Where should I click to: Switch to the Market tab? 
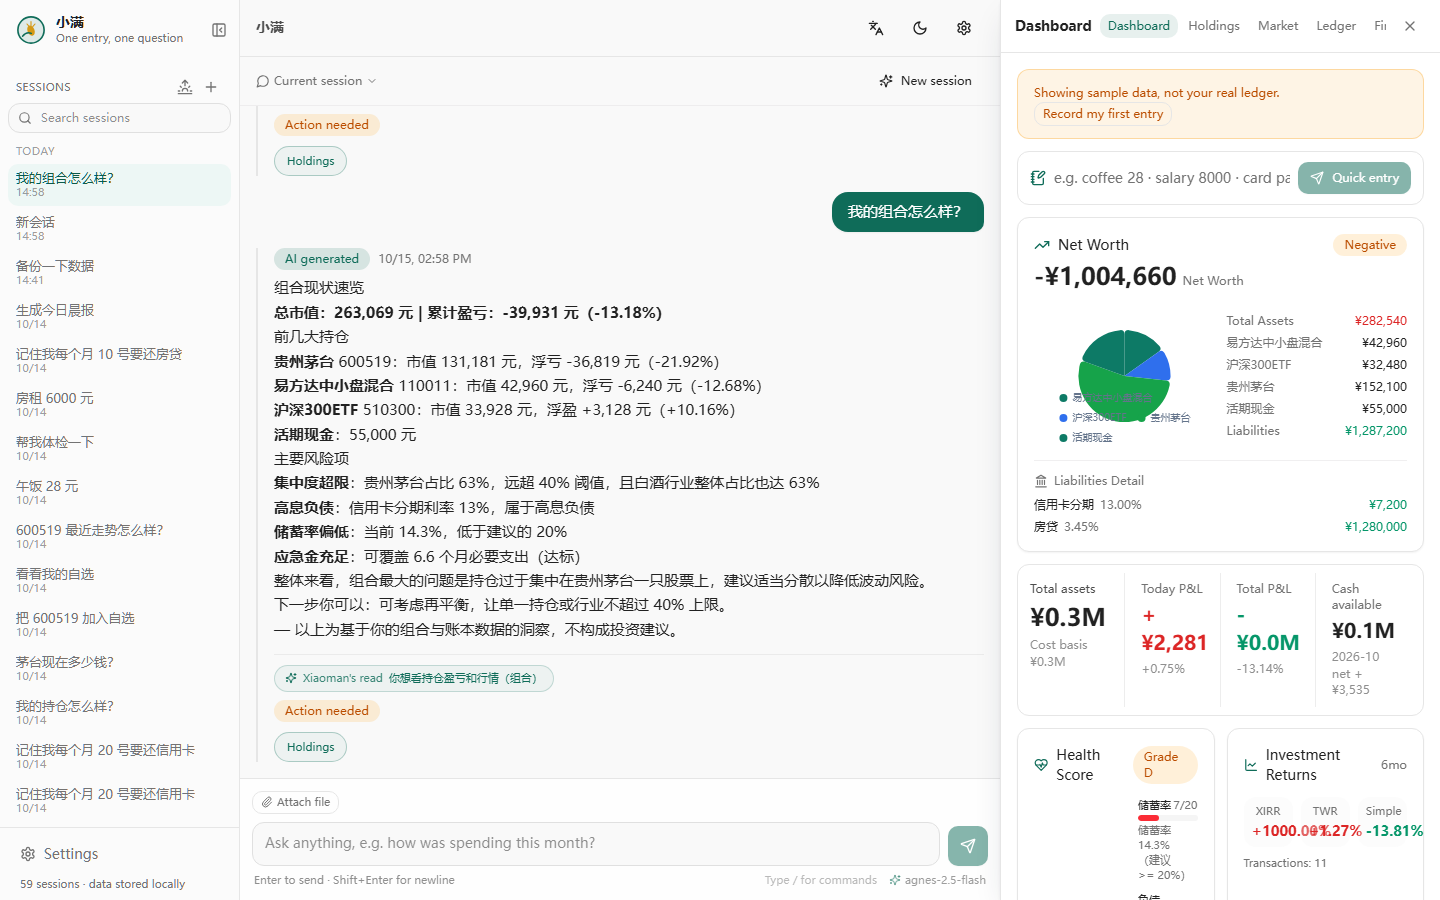tap(1278, 26)
